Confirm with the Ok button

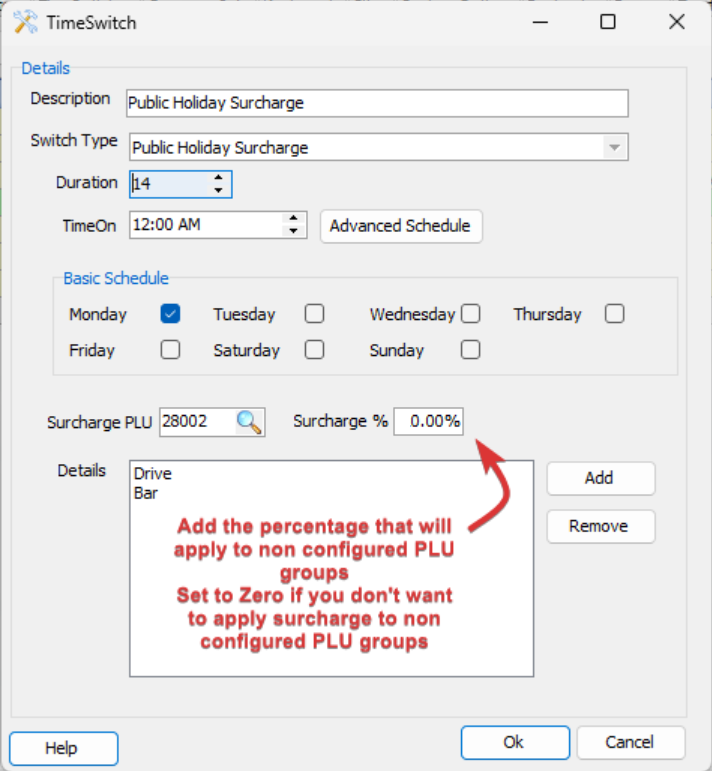(x=515, y=742)
